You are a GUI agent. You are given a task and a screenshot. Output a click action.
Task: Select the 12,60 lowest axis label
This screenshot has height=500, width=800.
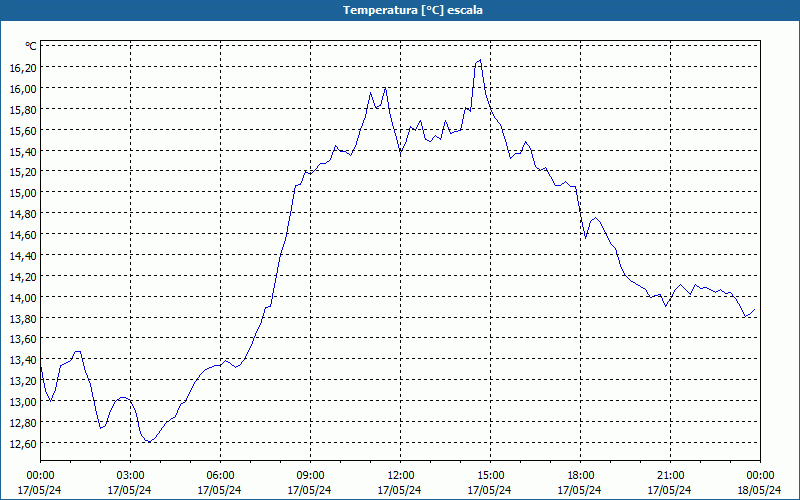coord(23,443)
